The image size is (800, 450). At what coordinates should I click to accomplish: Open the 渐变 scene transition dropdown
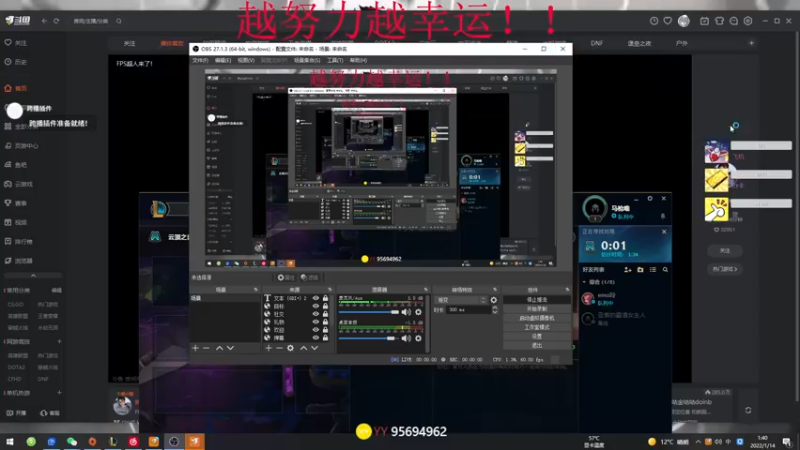pos(461,300)
